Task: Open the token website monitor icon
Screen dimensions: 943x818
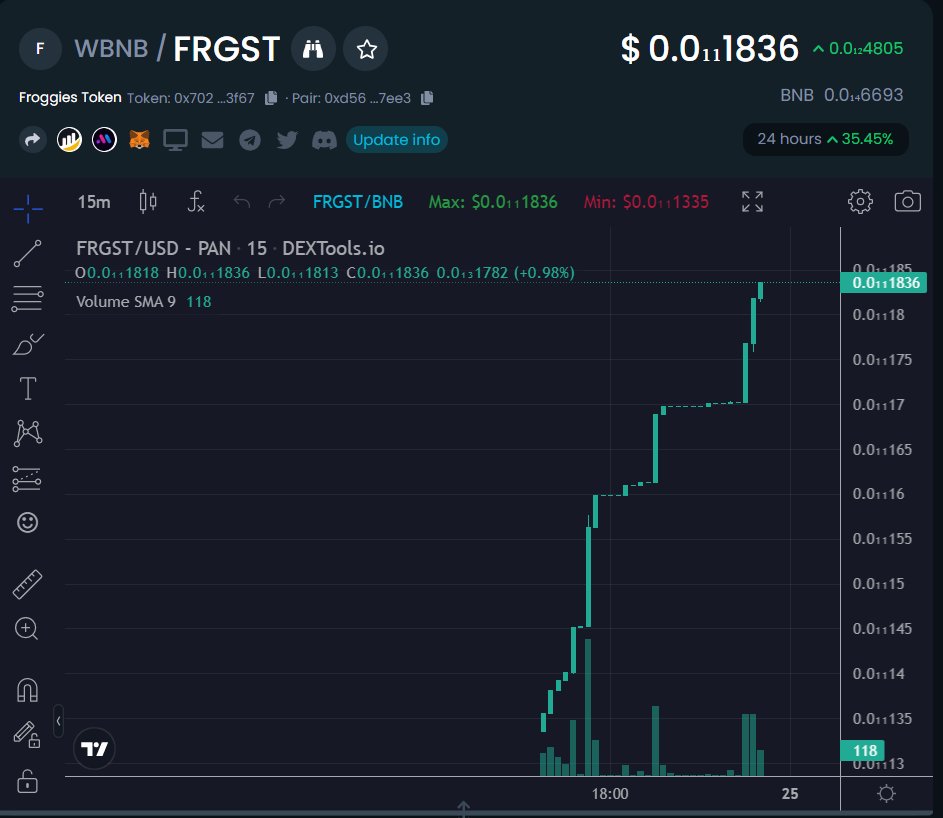Action: (x=175, y=140)
